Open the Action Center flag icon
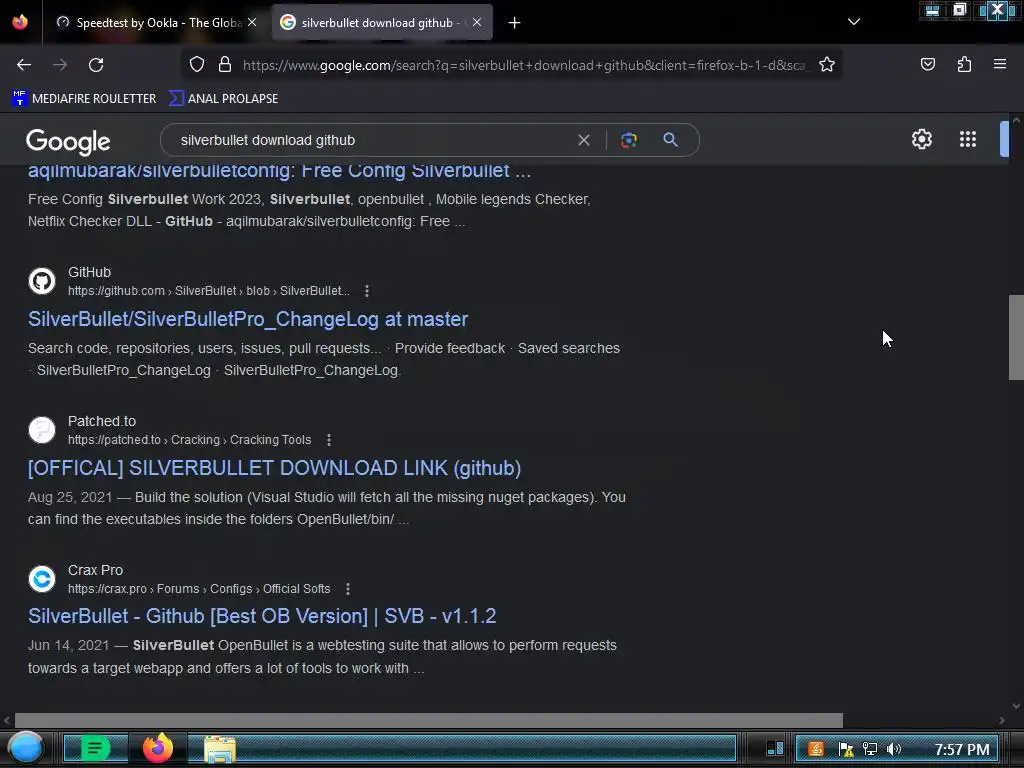This screenshot has width=1024, height=768. pyautogui.click(x=846, y=749)
